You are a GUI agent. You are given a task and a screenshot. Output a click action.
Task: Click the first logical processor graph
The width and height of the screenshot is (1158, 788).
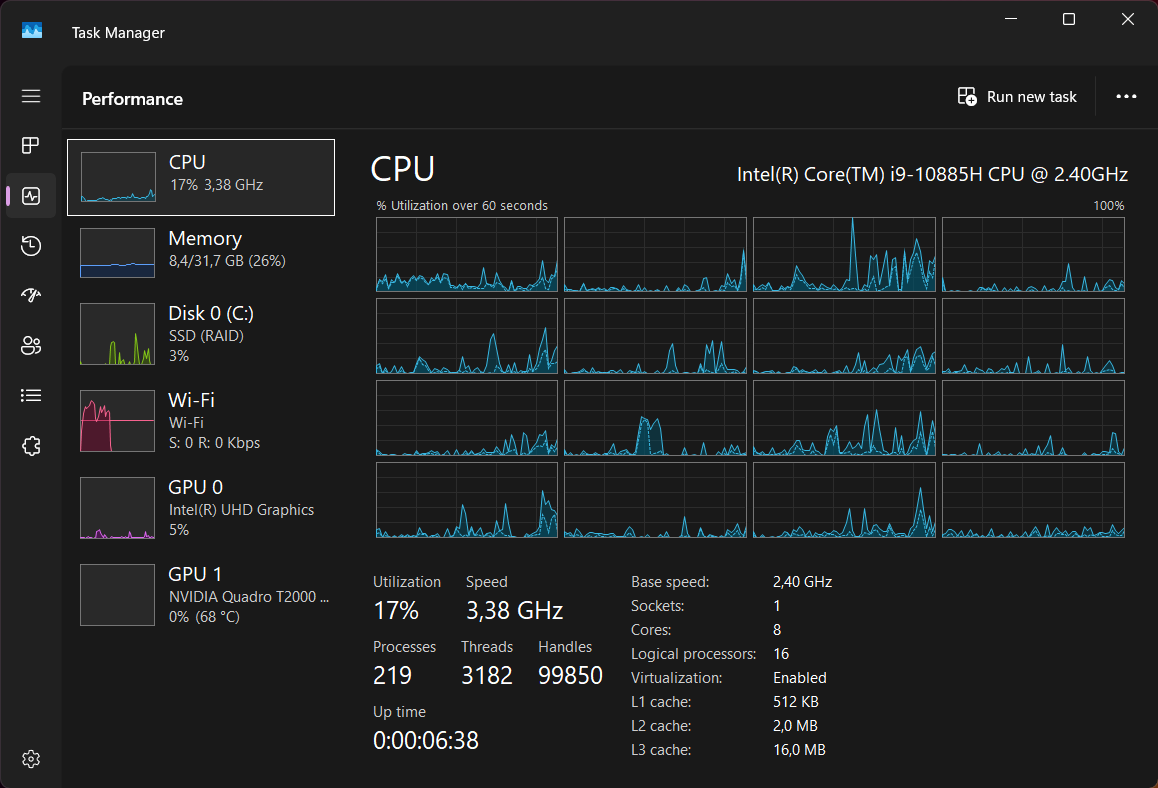(x=467, y=255)
